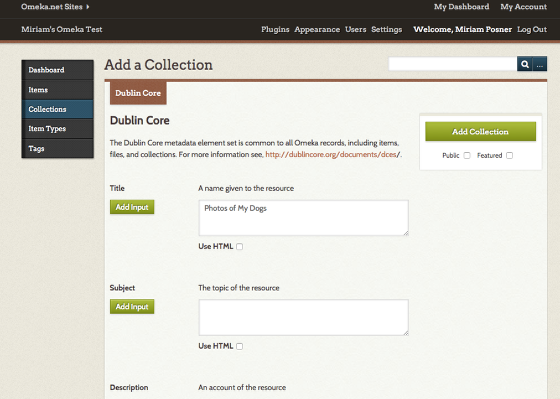Image resolution: width=560 pixels, height=399 pixels.
Task: Click the green Add Collection button
Action: (480, 131)
